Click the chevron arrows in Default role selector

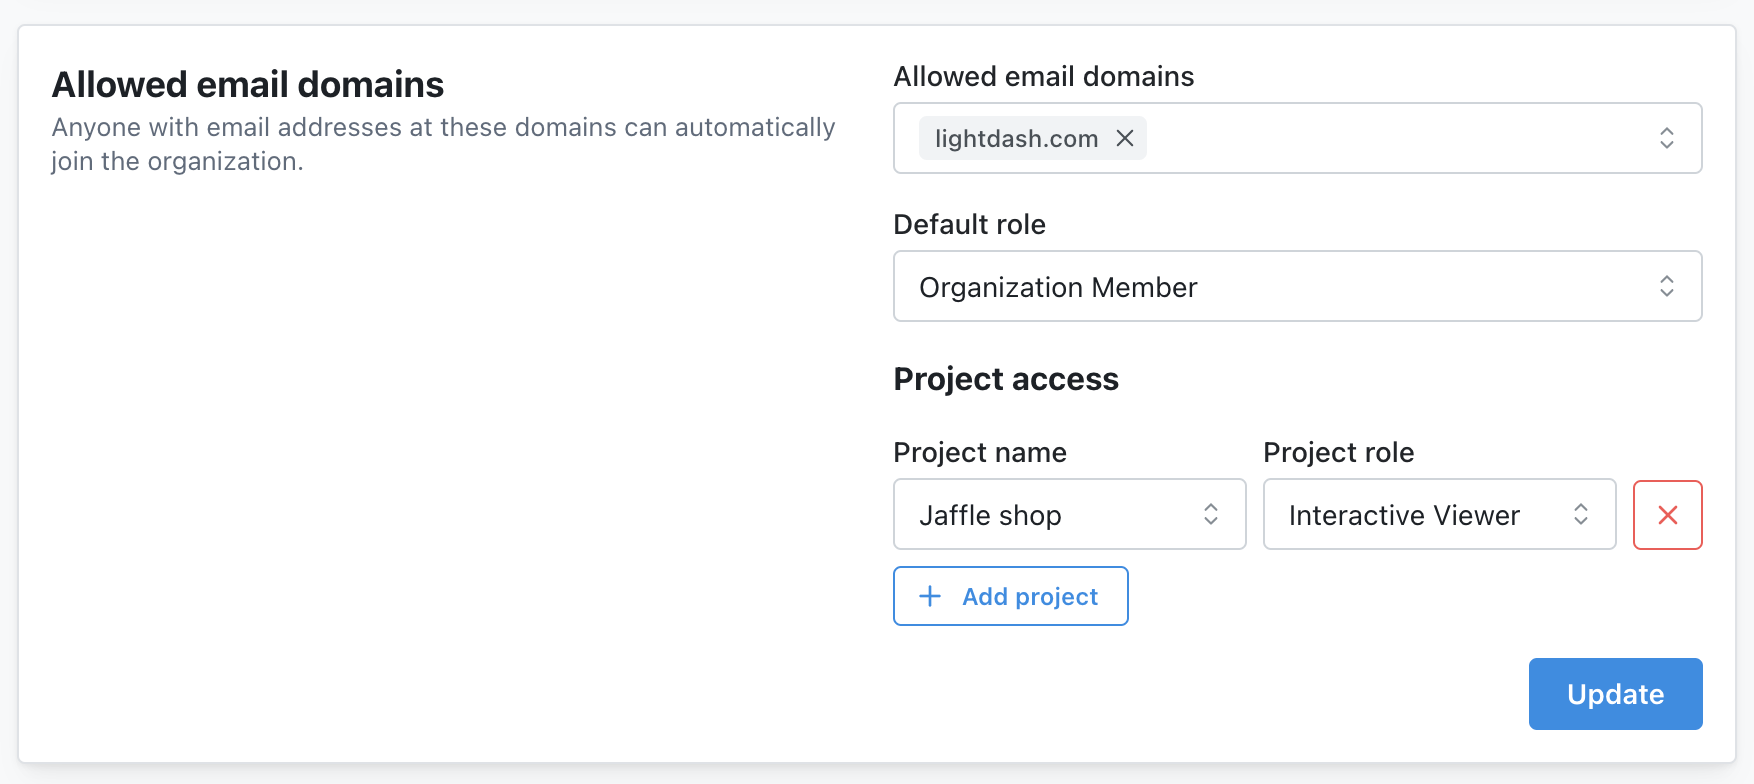coord(1667,286)
